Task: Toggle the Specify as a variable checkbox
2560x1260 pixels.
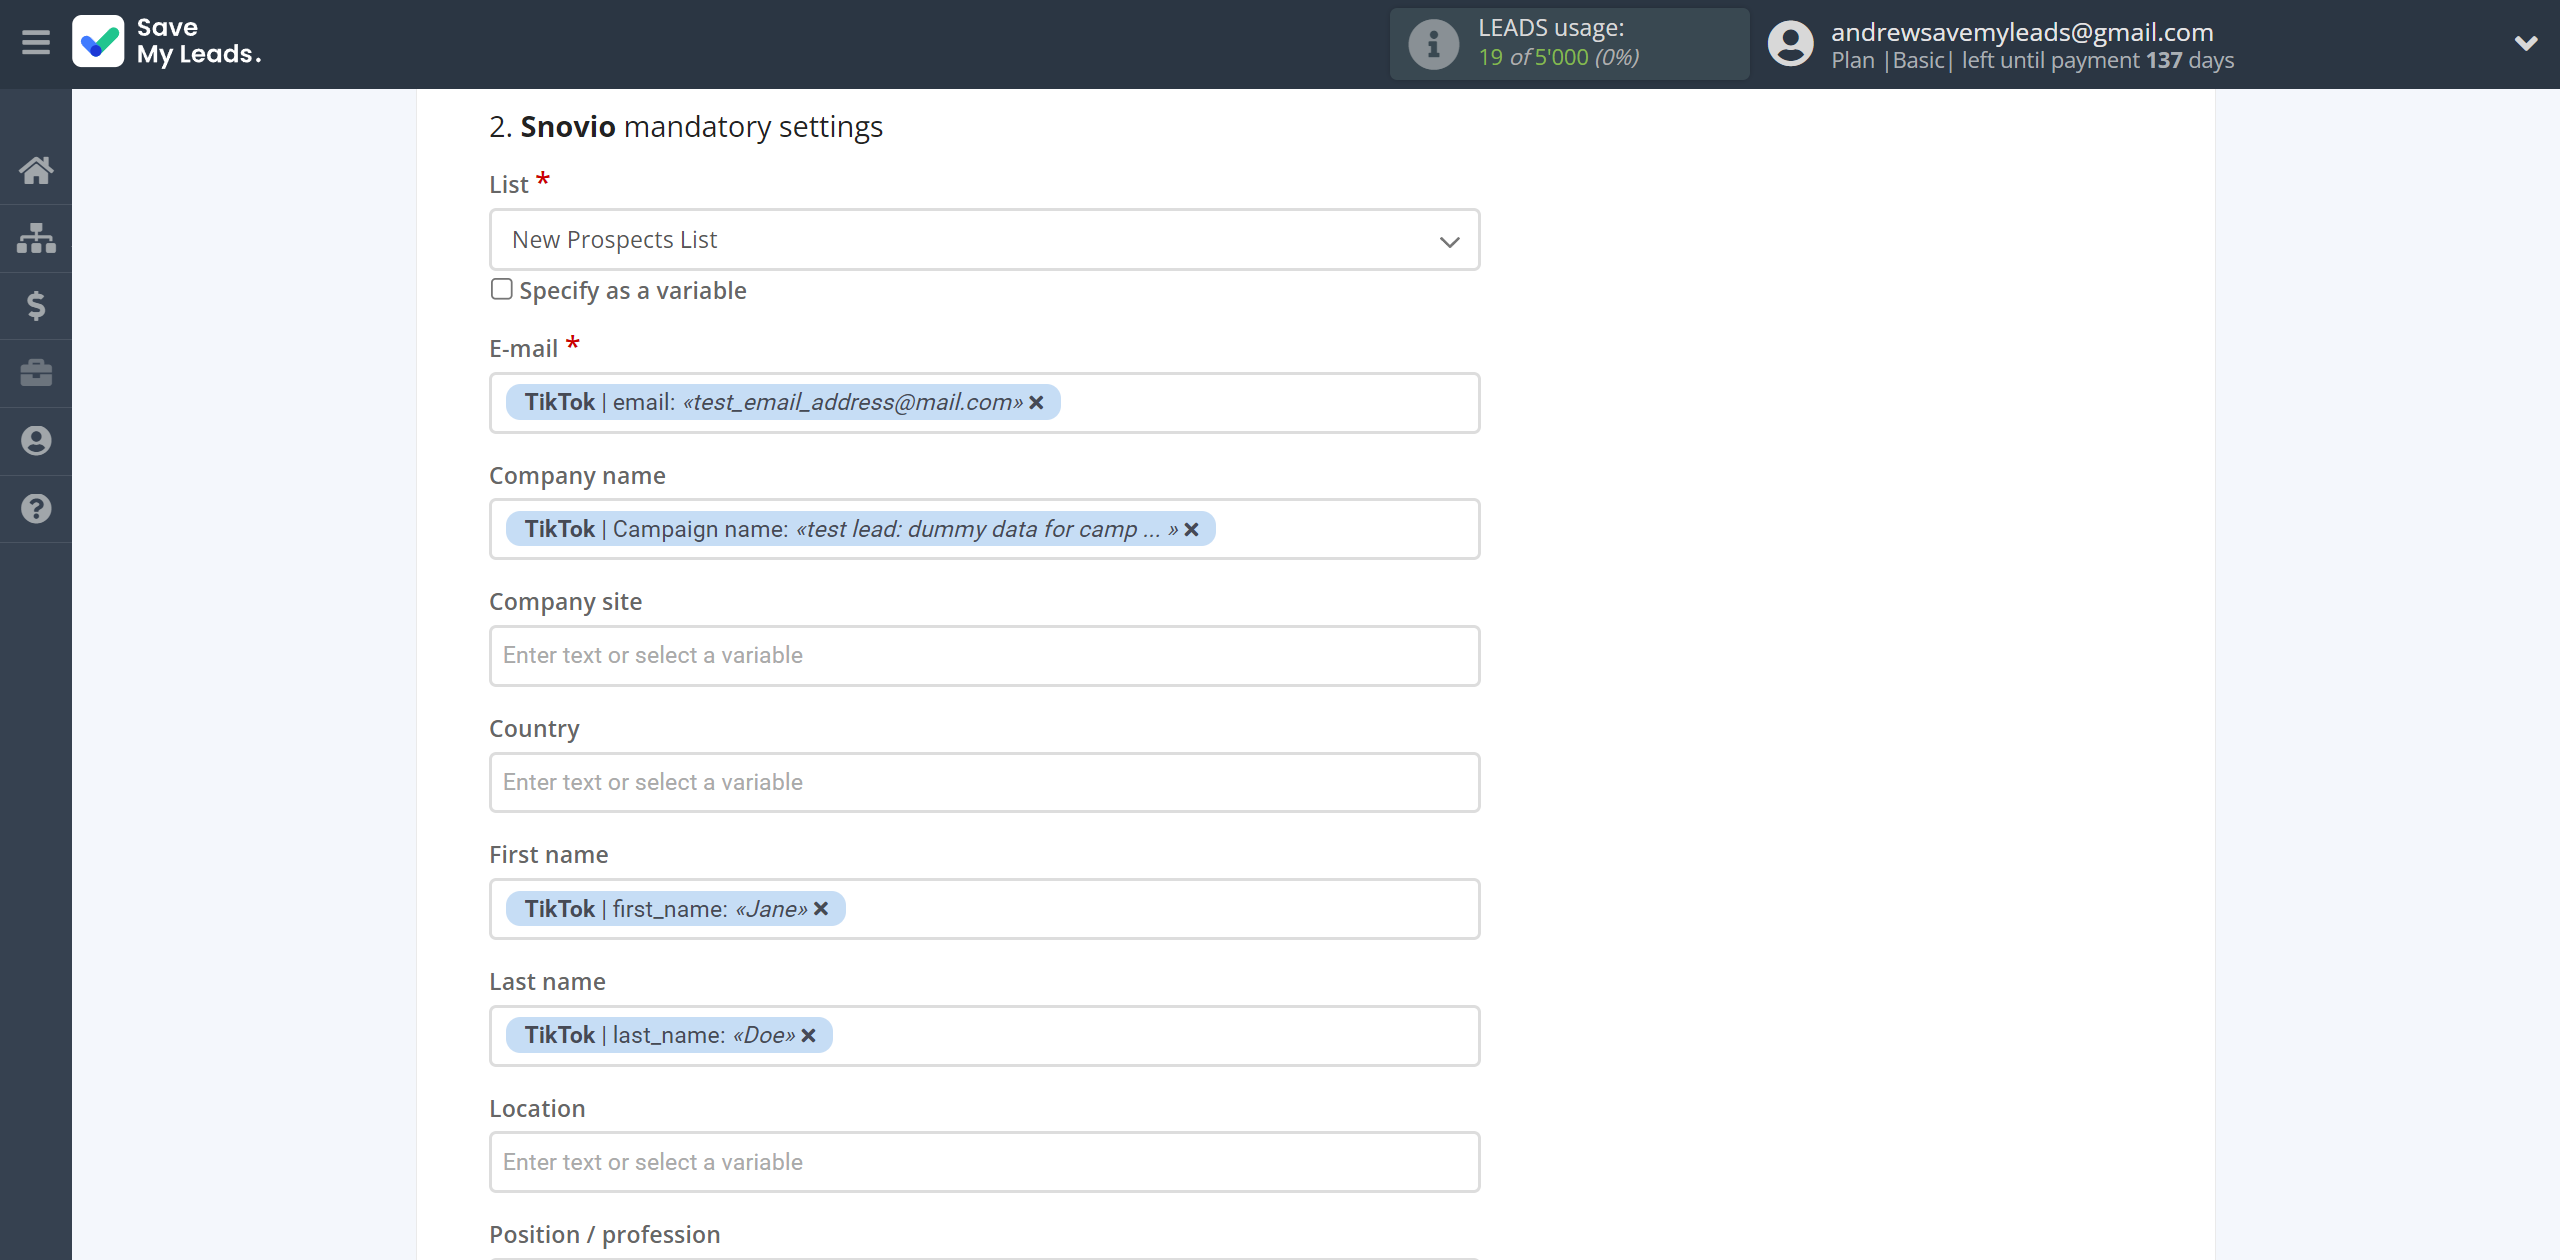Action: tap(502, 289)
